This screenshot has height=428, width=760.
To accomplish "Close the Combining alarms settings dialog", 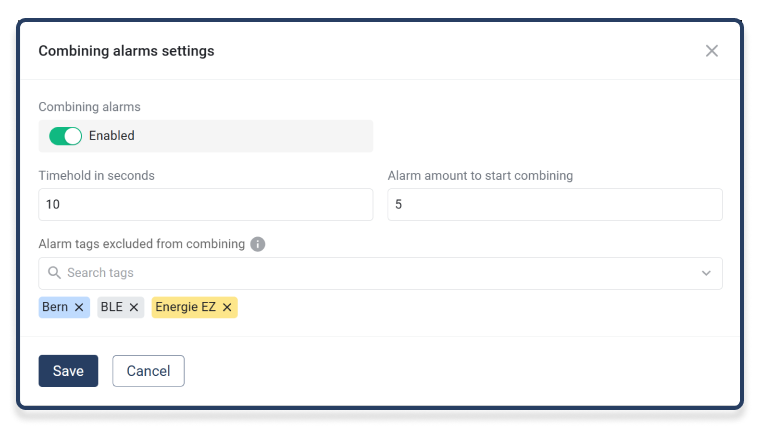I will [x=712, y=51].
